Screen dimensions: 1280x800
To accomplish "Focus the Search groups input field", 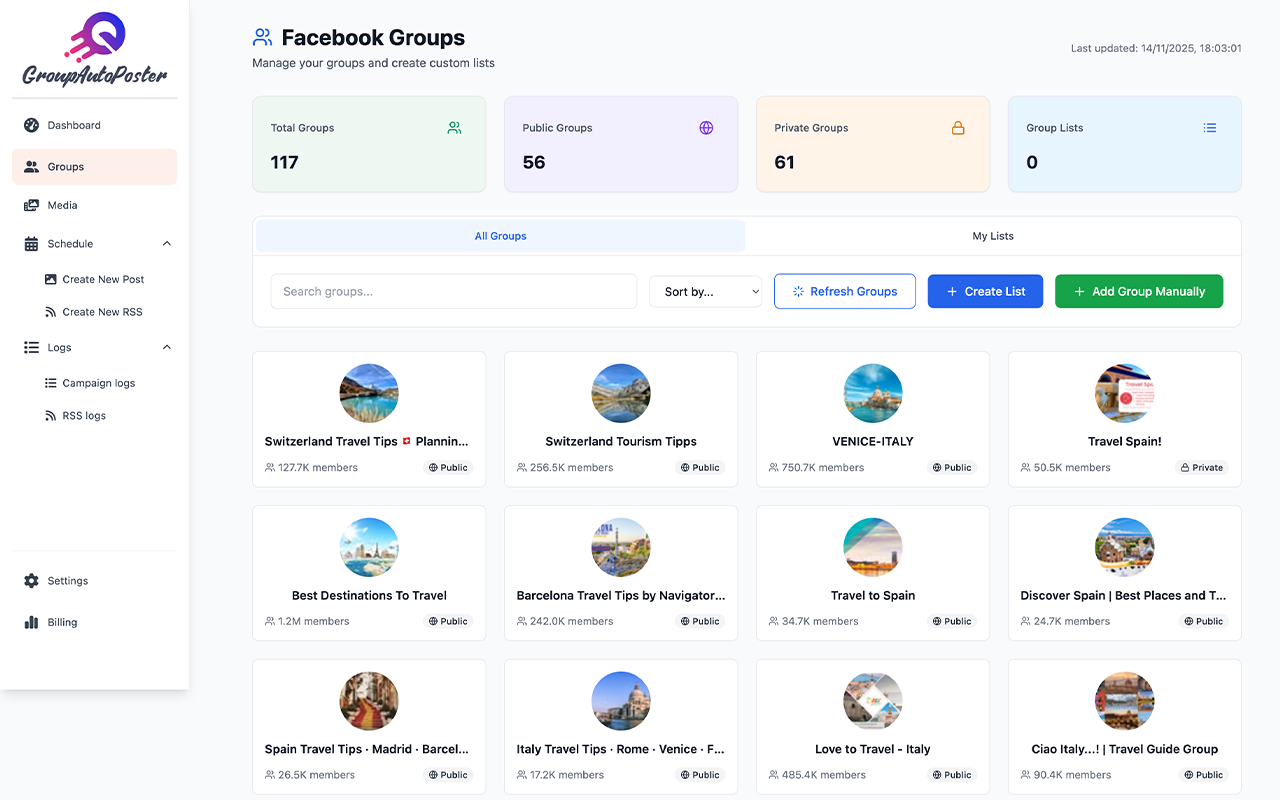I will coord(453,292).
